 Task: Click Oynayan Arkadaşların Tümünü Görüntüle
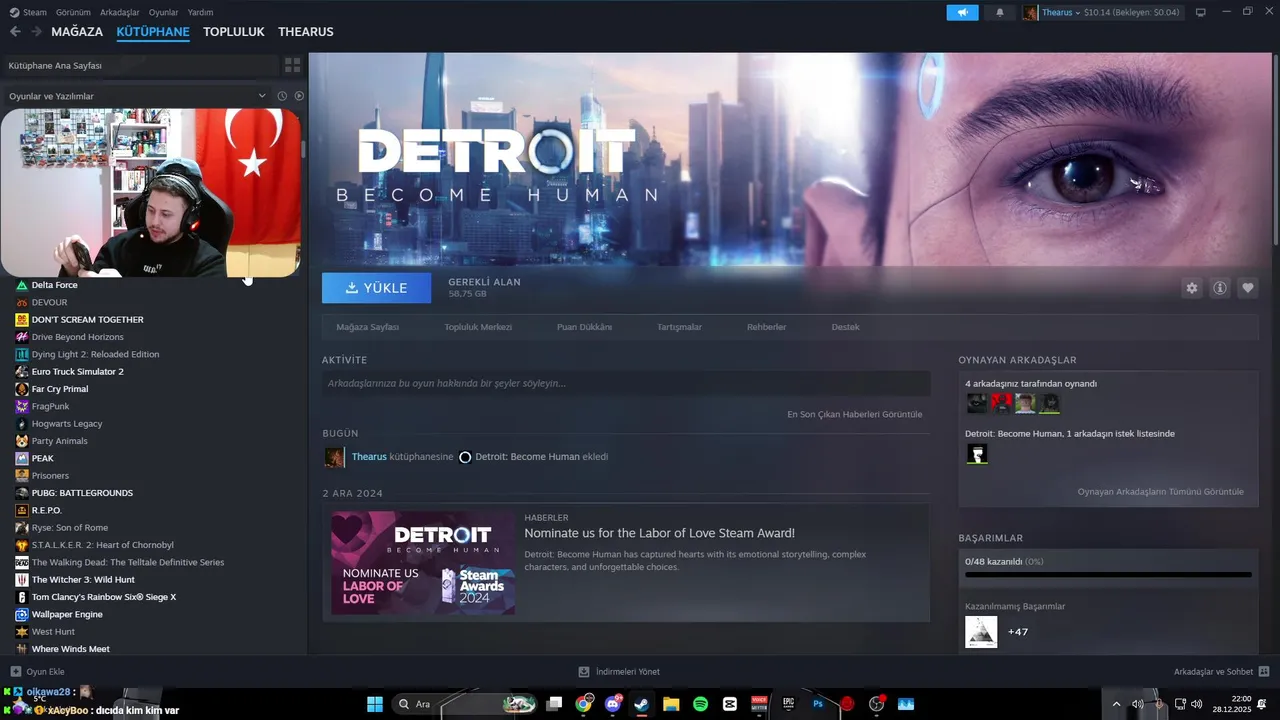pos(1161,492)
